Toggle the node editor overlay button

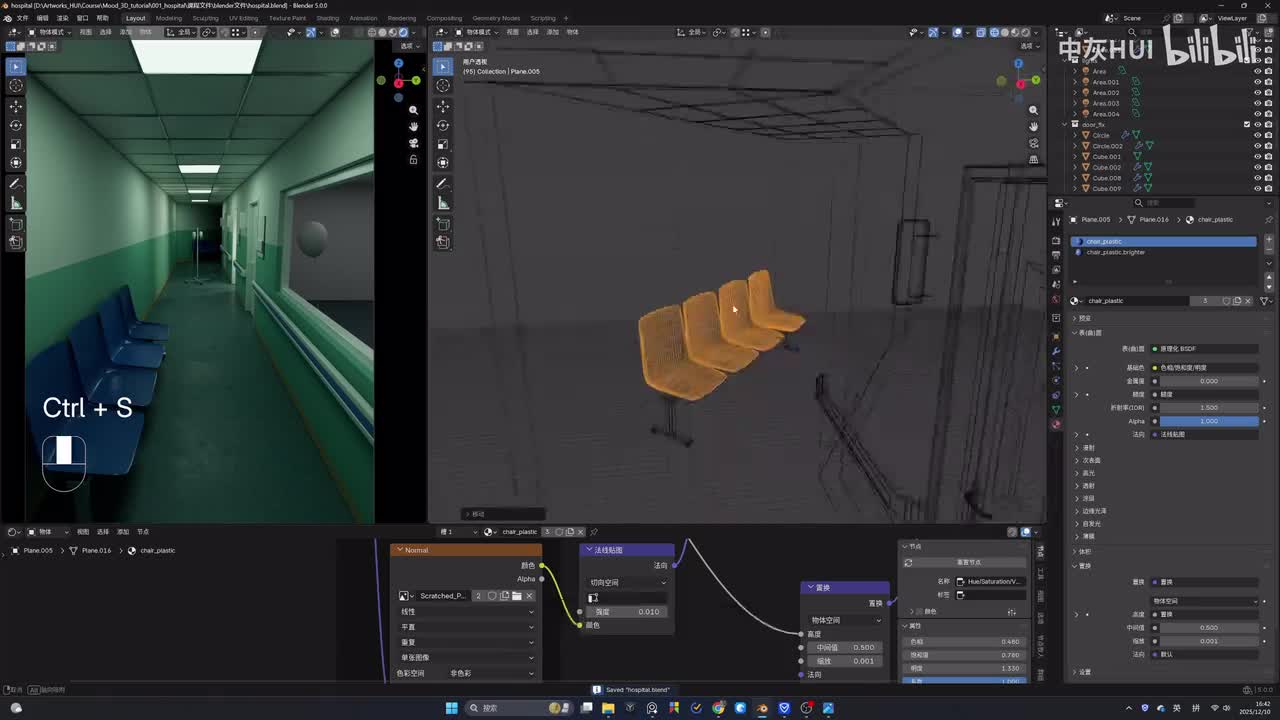[x=1026, y=532]
